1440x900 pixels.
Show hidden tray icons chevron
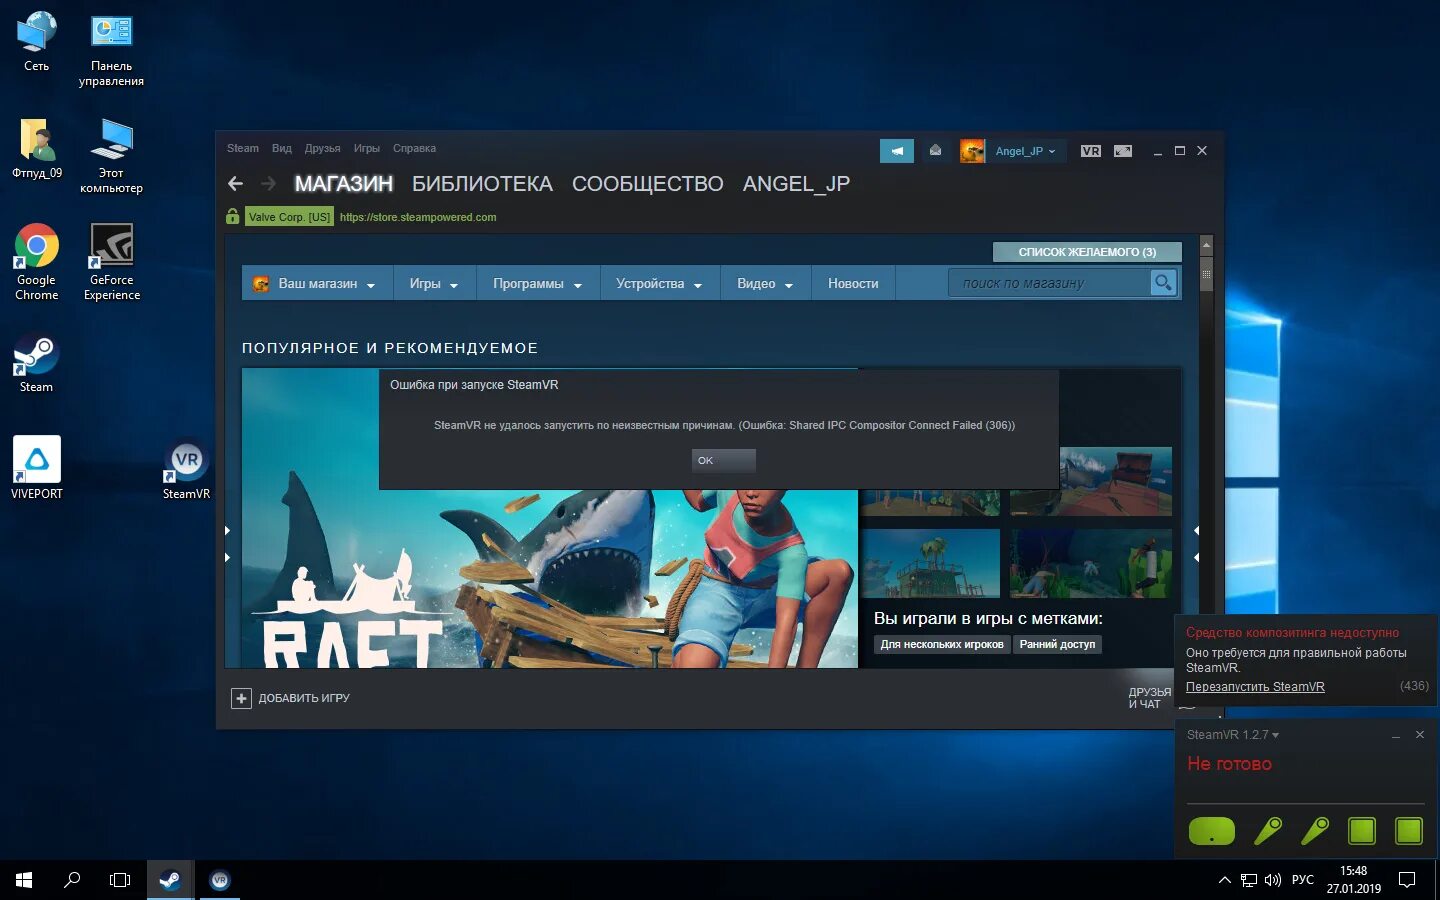1225,880
